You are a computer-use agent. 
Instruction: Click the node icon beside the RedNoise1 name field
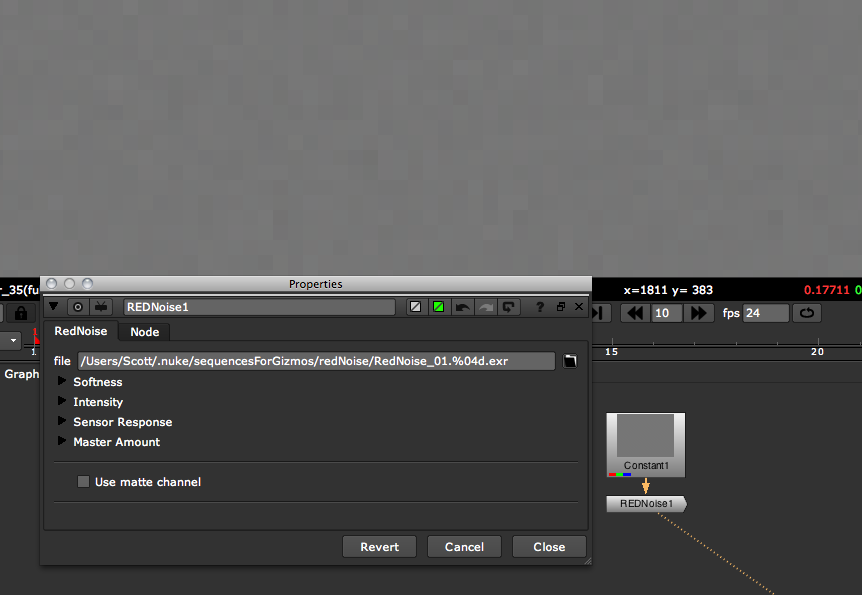(x=101, y=307)
